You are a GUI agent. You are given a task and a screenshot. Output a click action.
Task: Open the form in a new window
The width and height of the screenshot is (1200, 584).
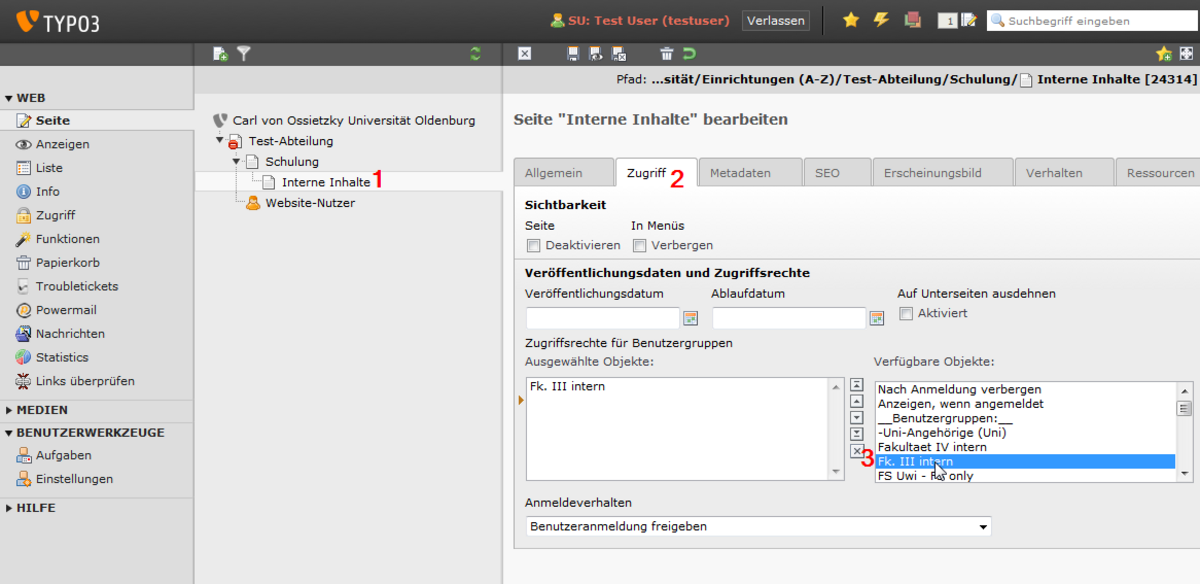click(1186, 53)
